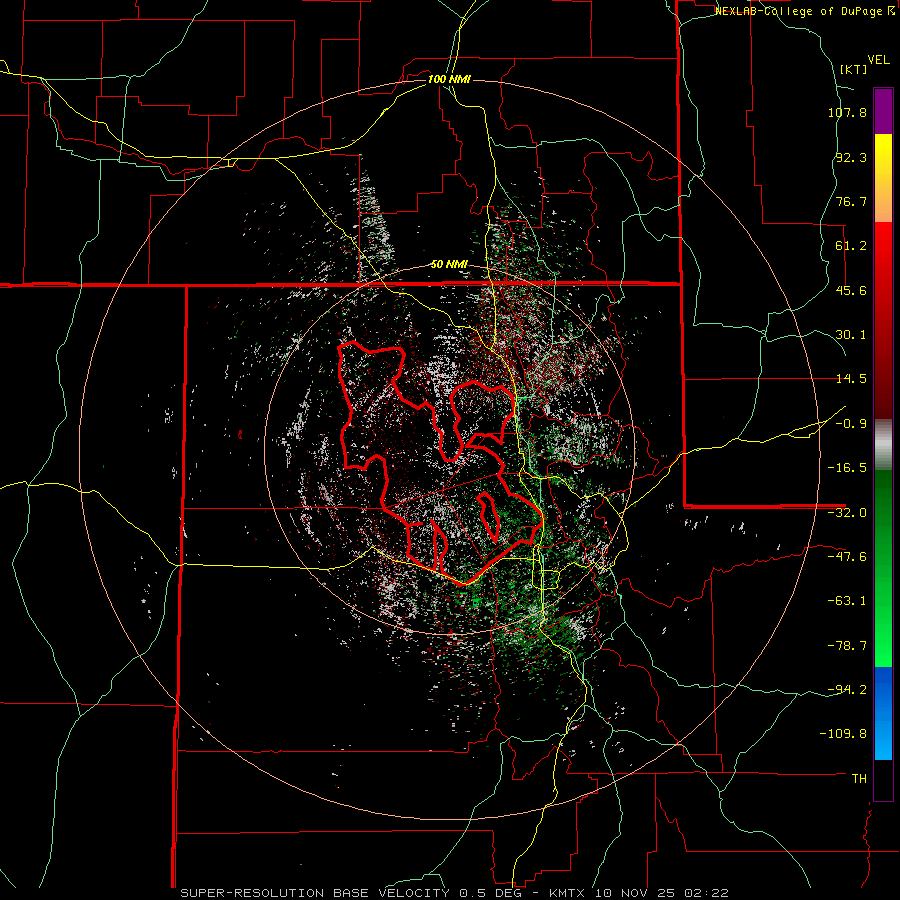Click the 30.1 velocity scale value
Viewport: 900px width, 900px height.
851,335
